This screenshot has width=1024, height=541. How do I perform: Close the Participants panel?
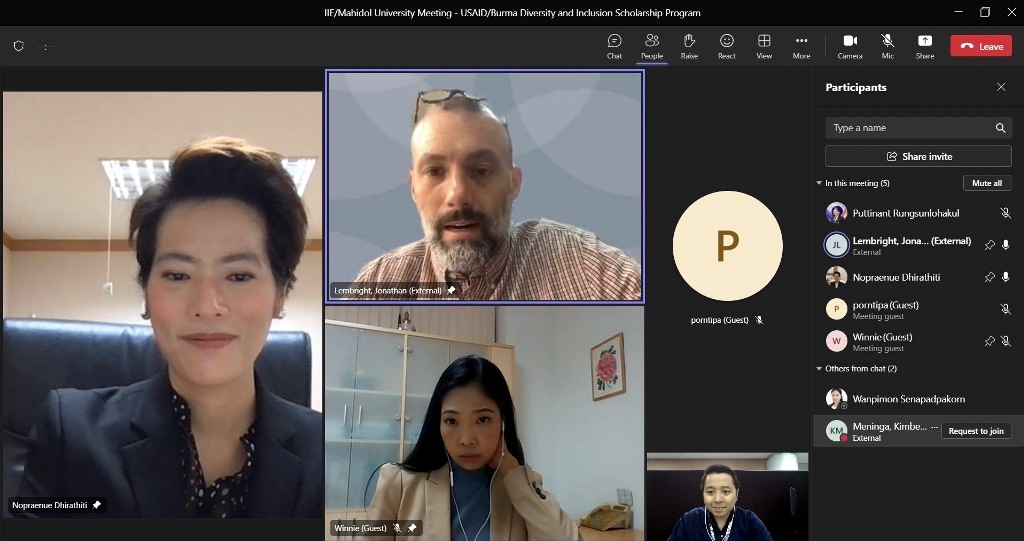[x=1001, y=87]
